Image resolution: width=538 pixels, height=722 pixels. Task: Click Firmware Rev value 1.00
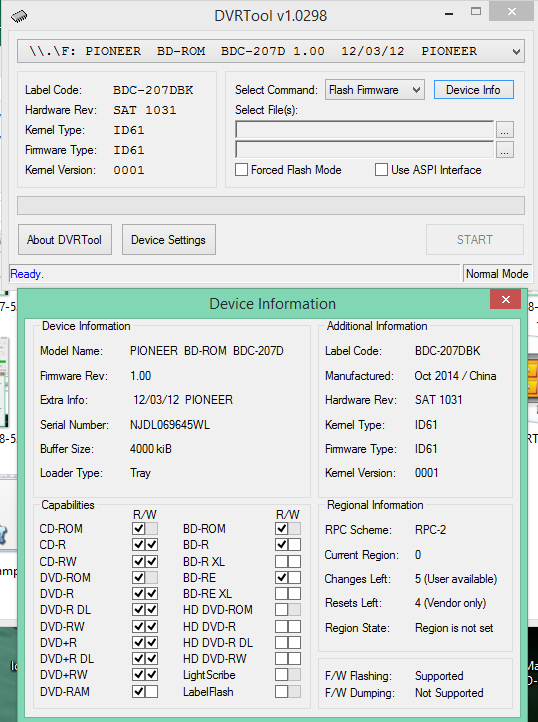pyautogui.click(x=140, y=376)
